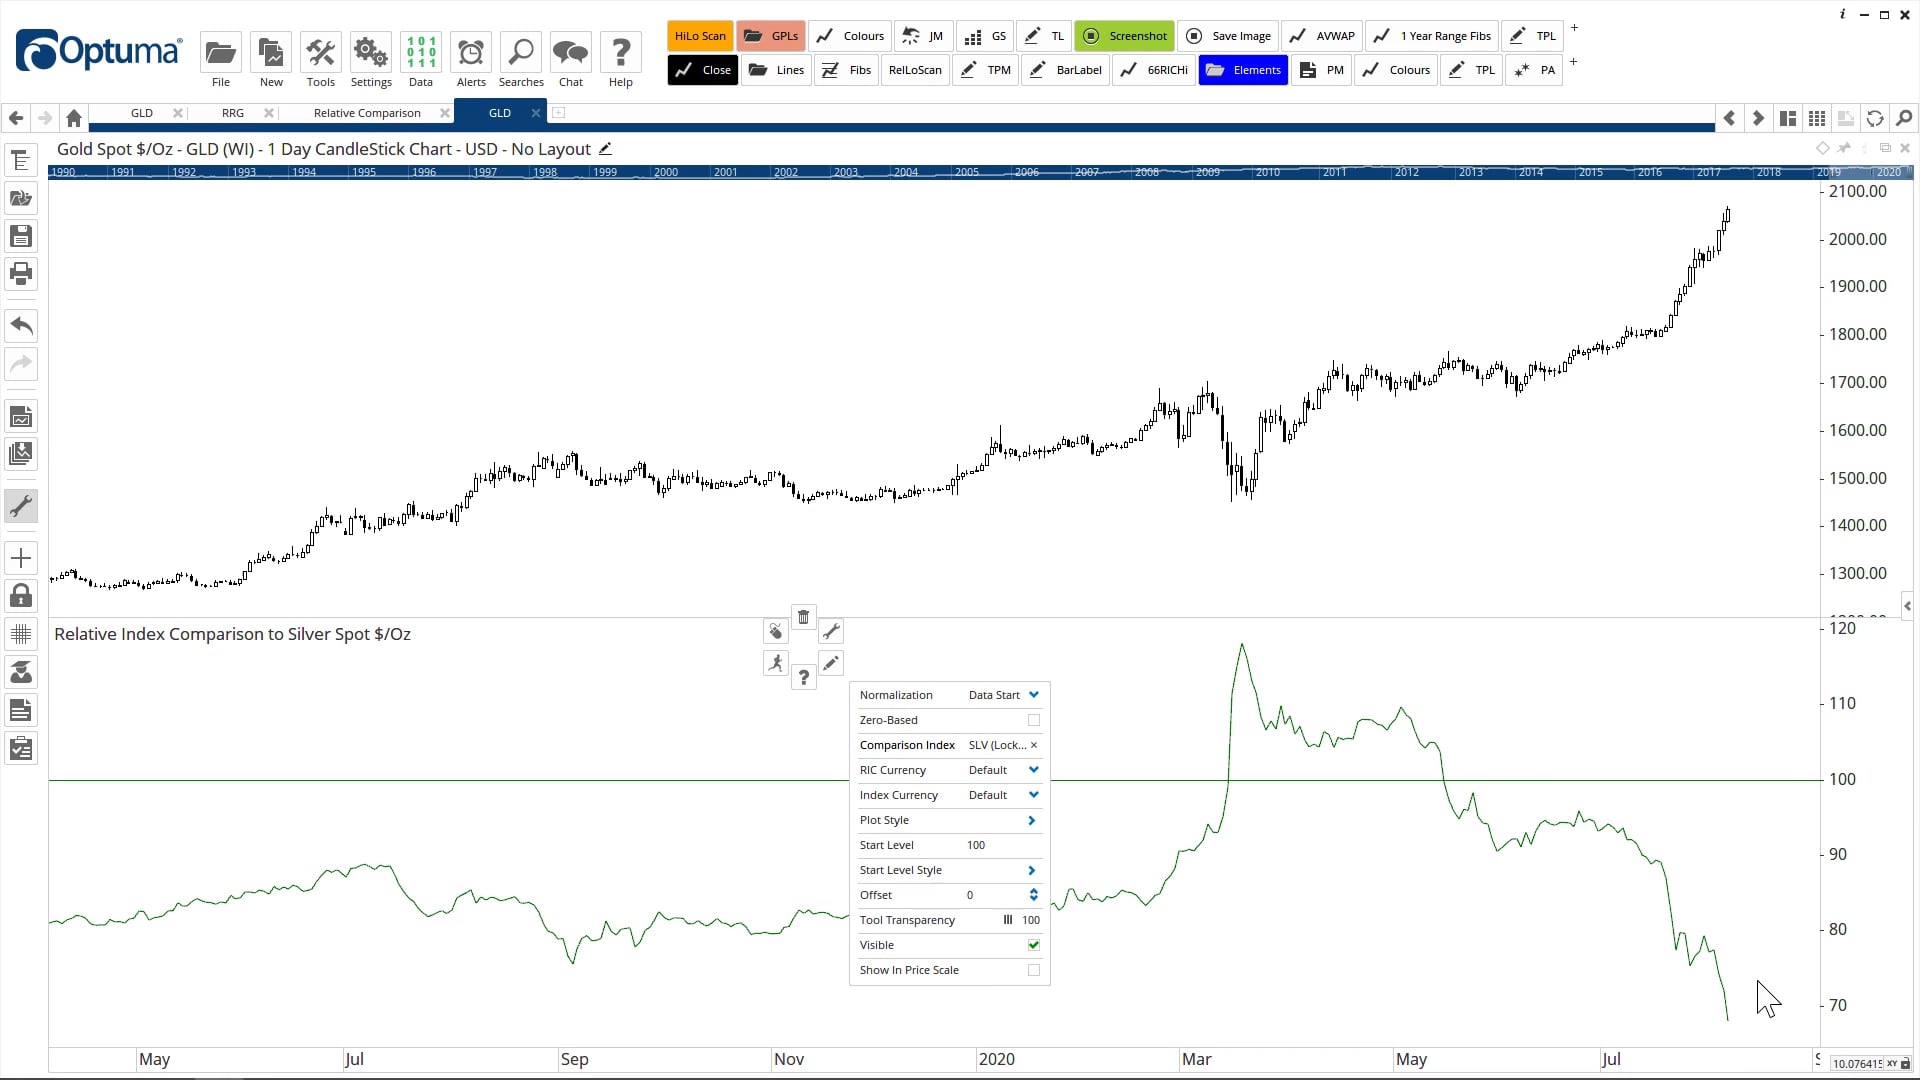Image resolution: width=1920 pixels, height=1080 pixels.
Task: Click the GPLs folder button
Action: 771,36
